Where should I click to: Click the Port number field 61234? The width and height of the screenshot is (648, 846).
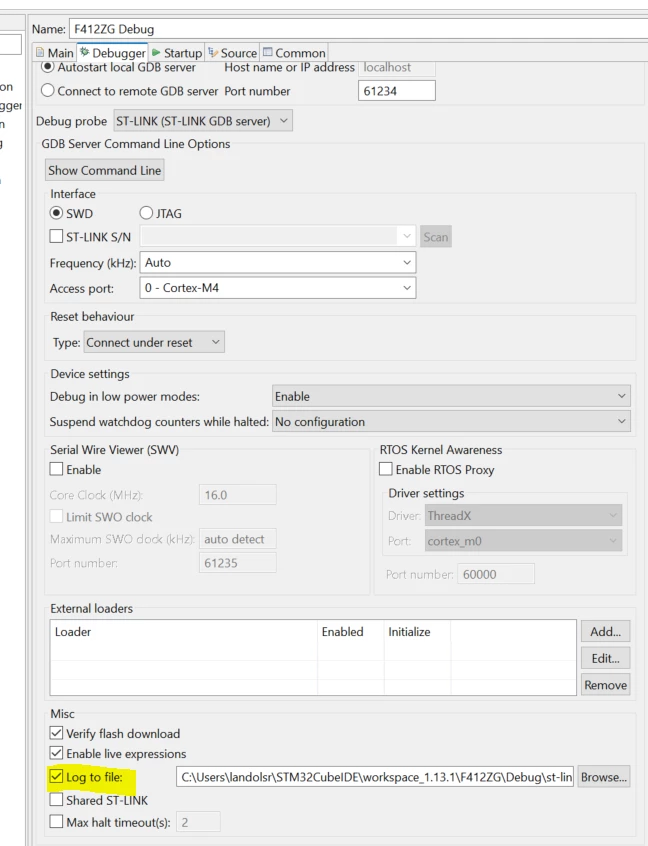click(x=397, y=91)
